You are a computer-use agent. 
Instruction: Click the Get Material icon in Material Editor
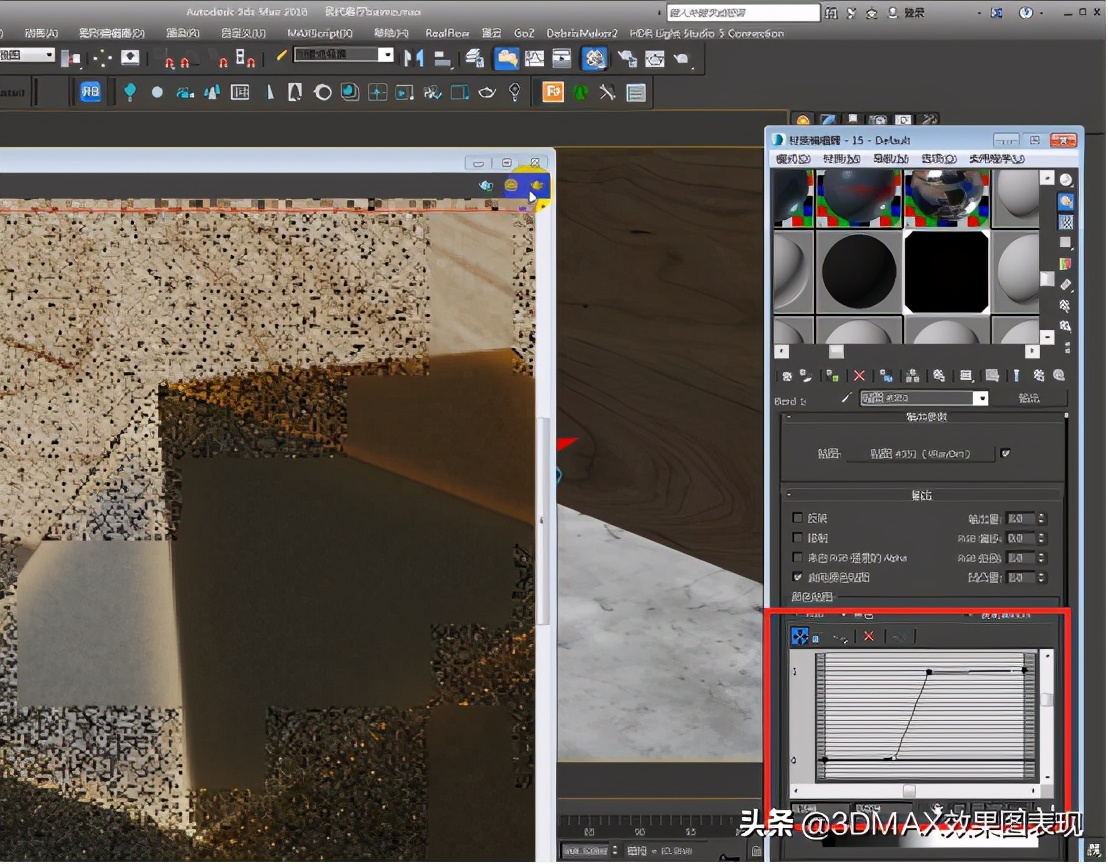785,377
